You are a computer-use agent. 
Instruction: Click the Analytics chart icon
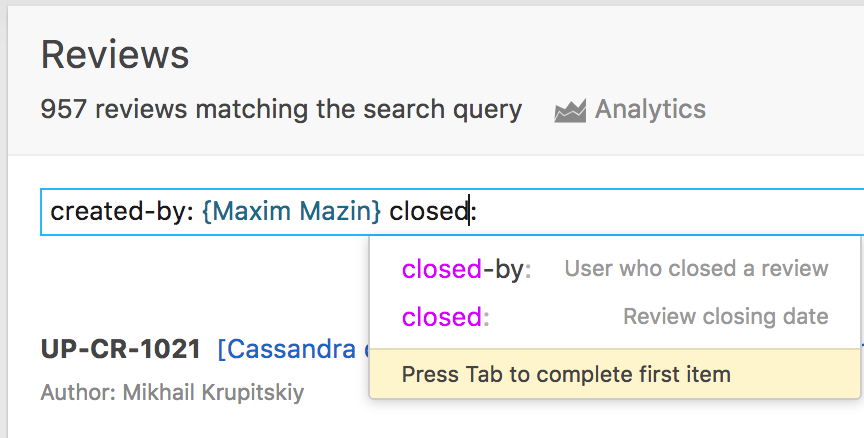pyautogui.click(x=570, y=111)
